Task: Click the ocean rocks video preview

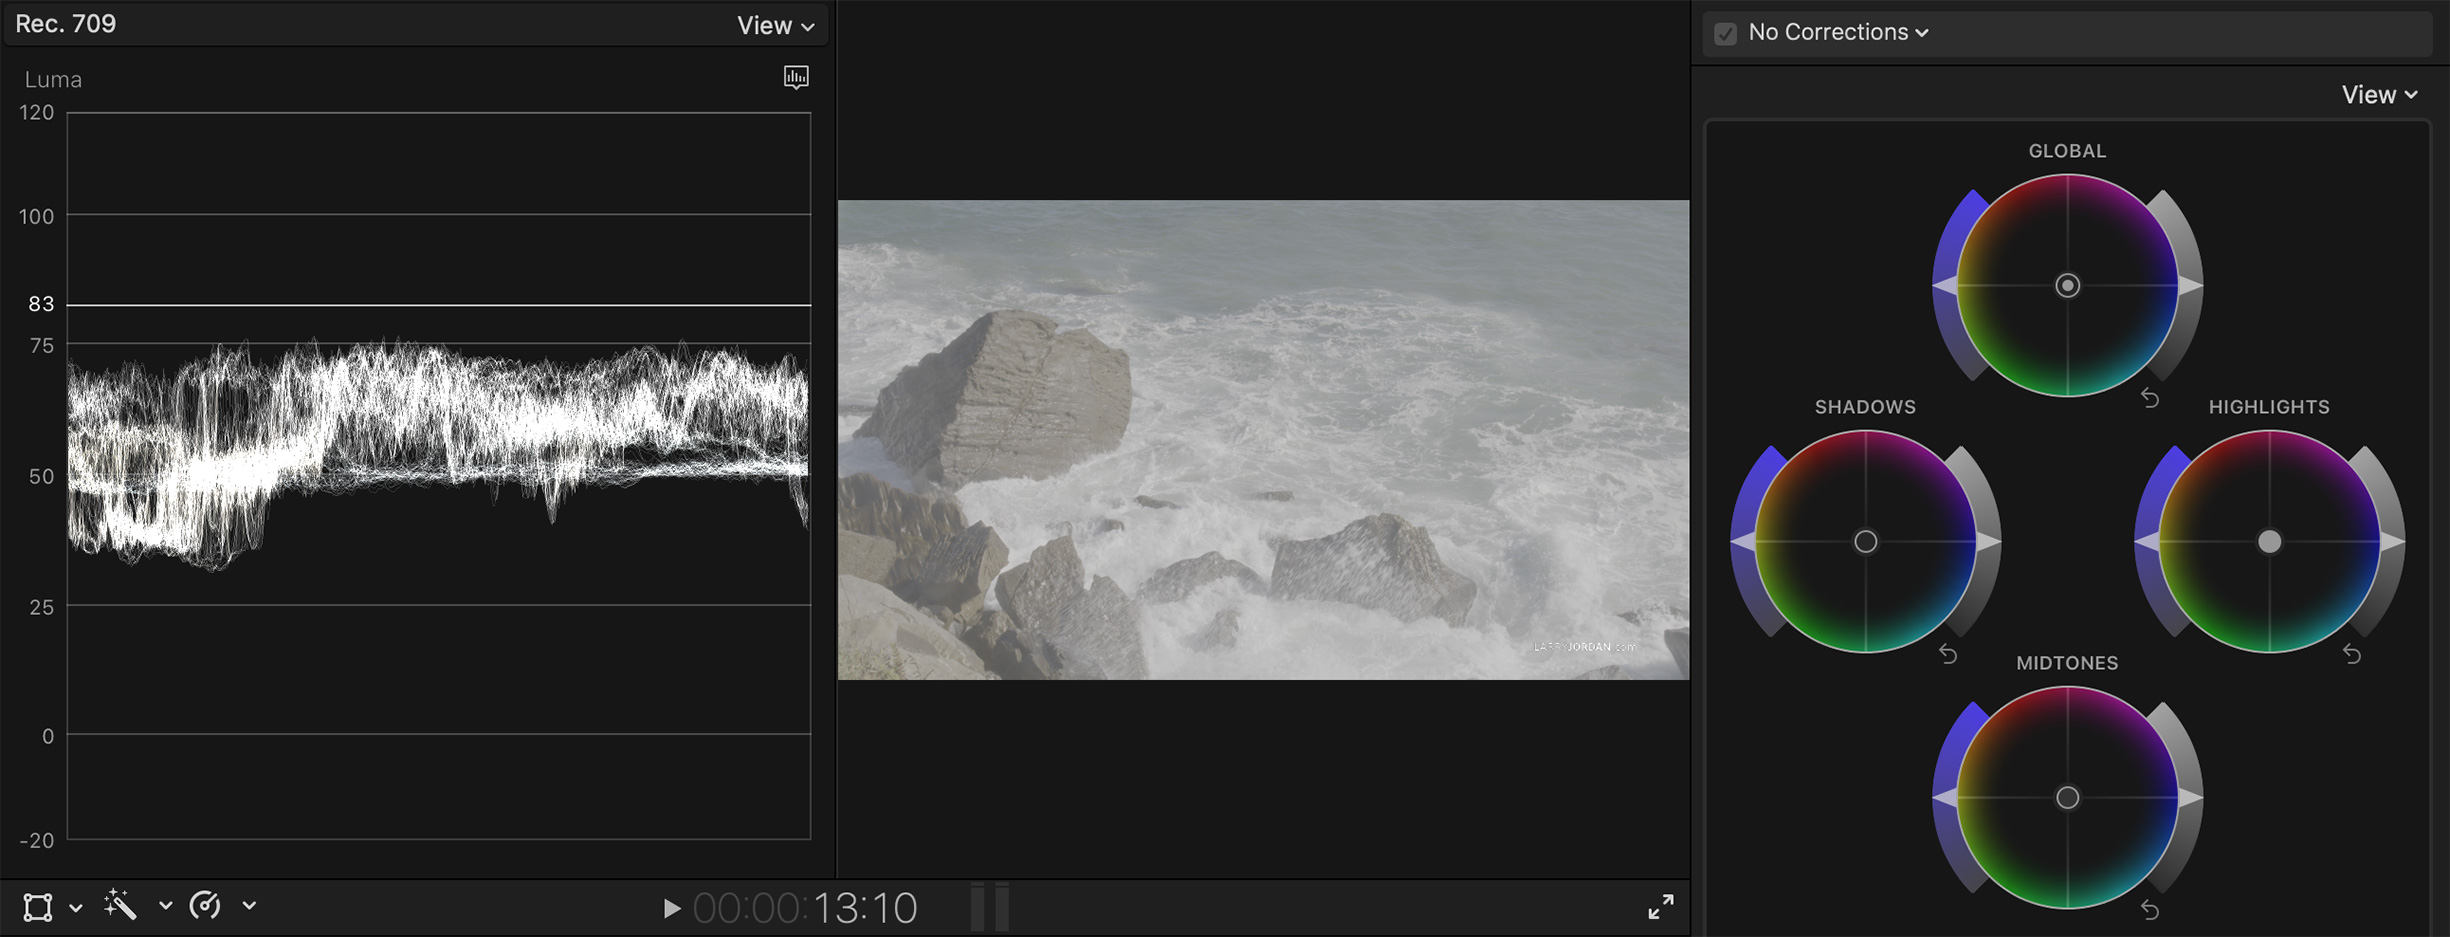Action: pyautogui.click(x=1262, y=440)
